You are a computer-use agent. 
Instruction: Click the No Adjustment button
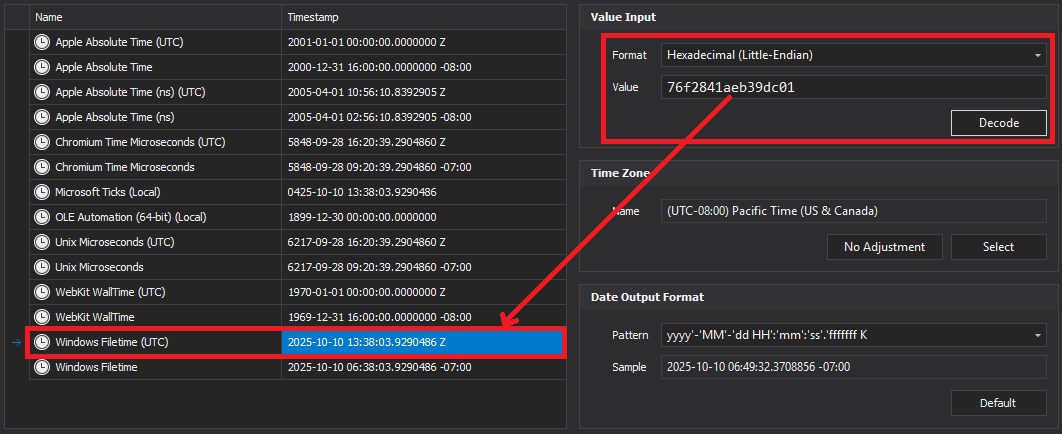coord(885,247)
